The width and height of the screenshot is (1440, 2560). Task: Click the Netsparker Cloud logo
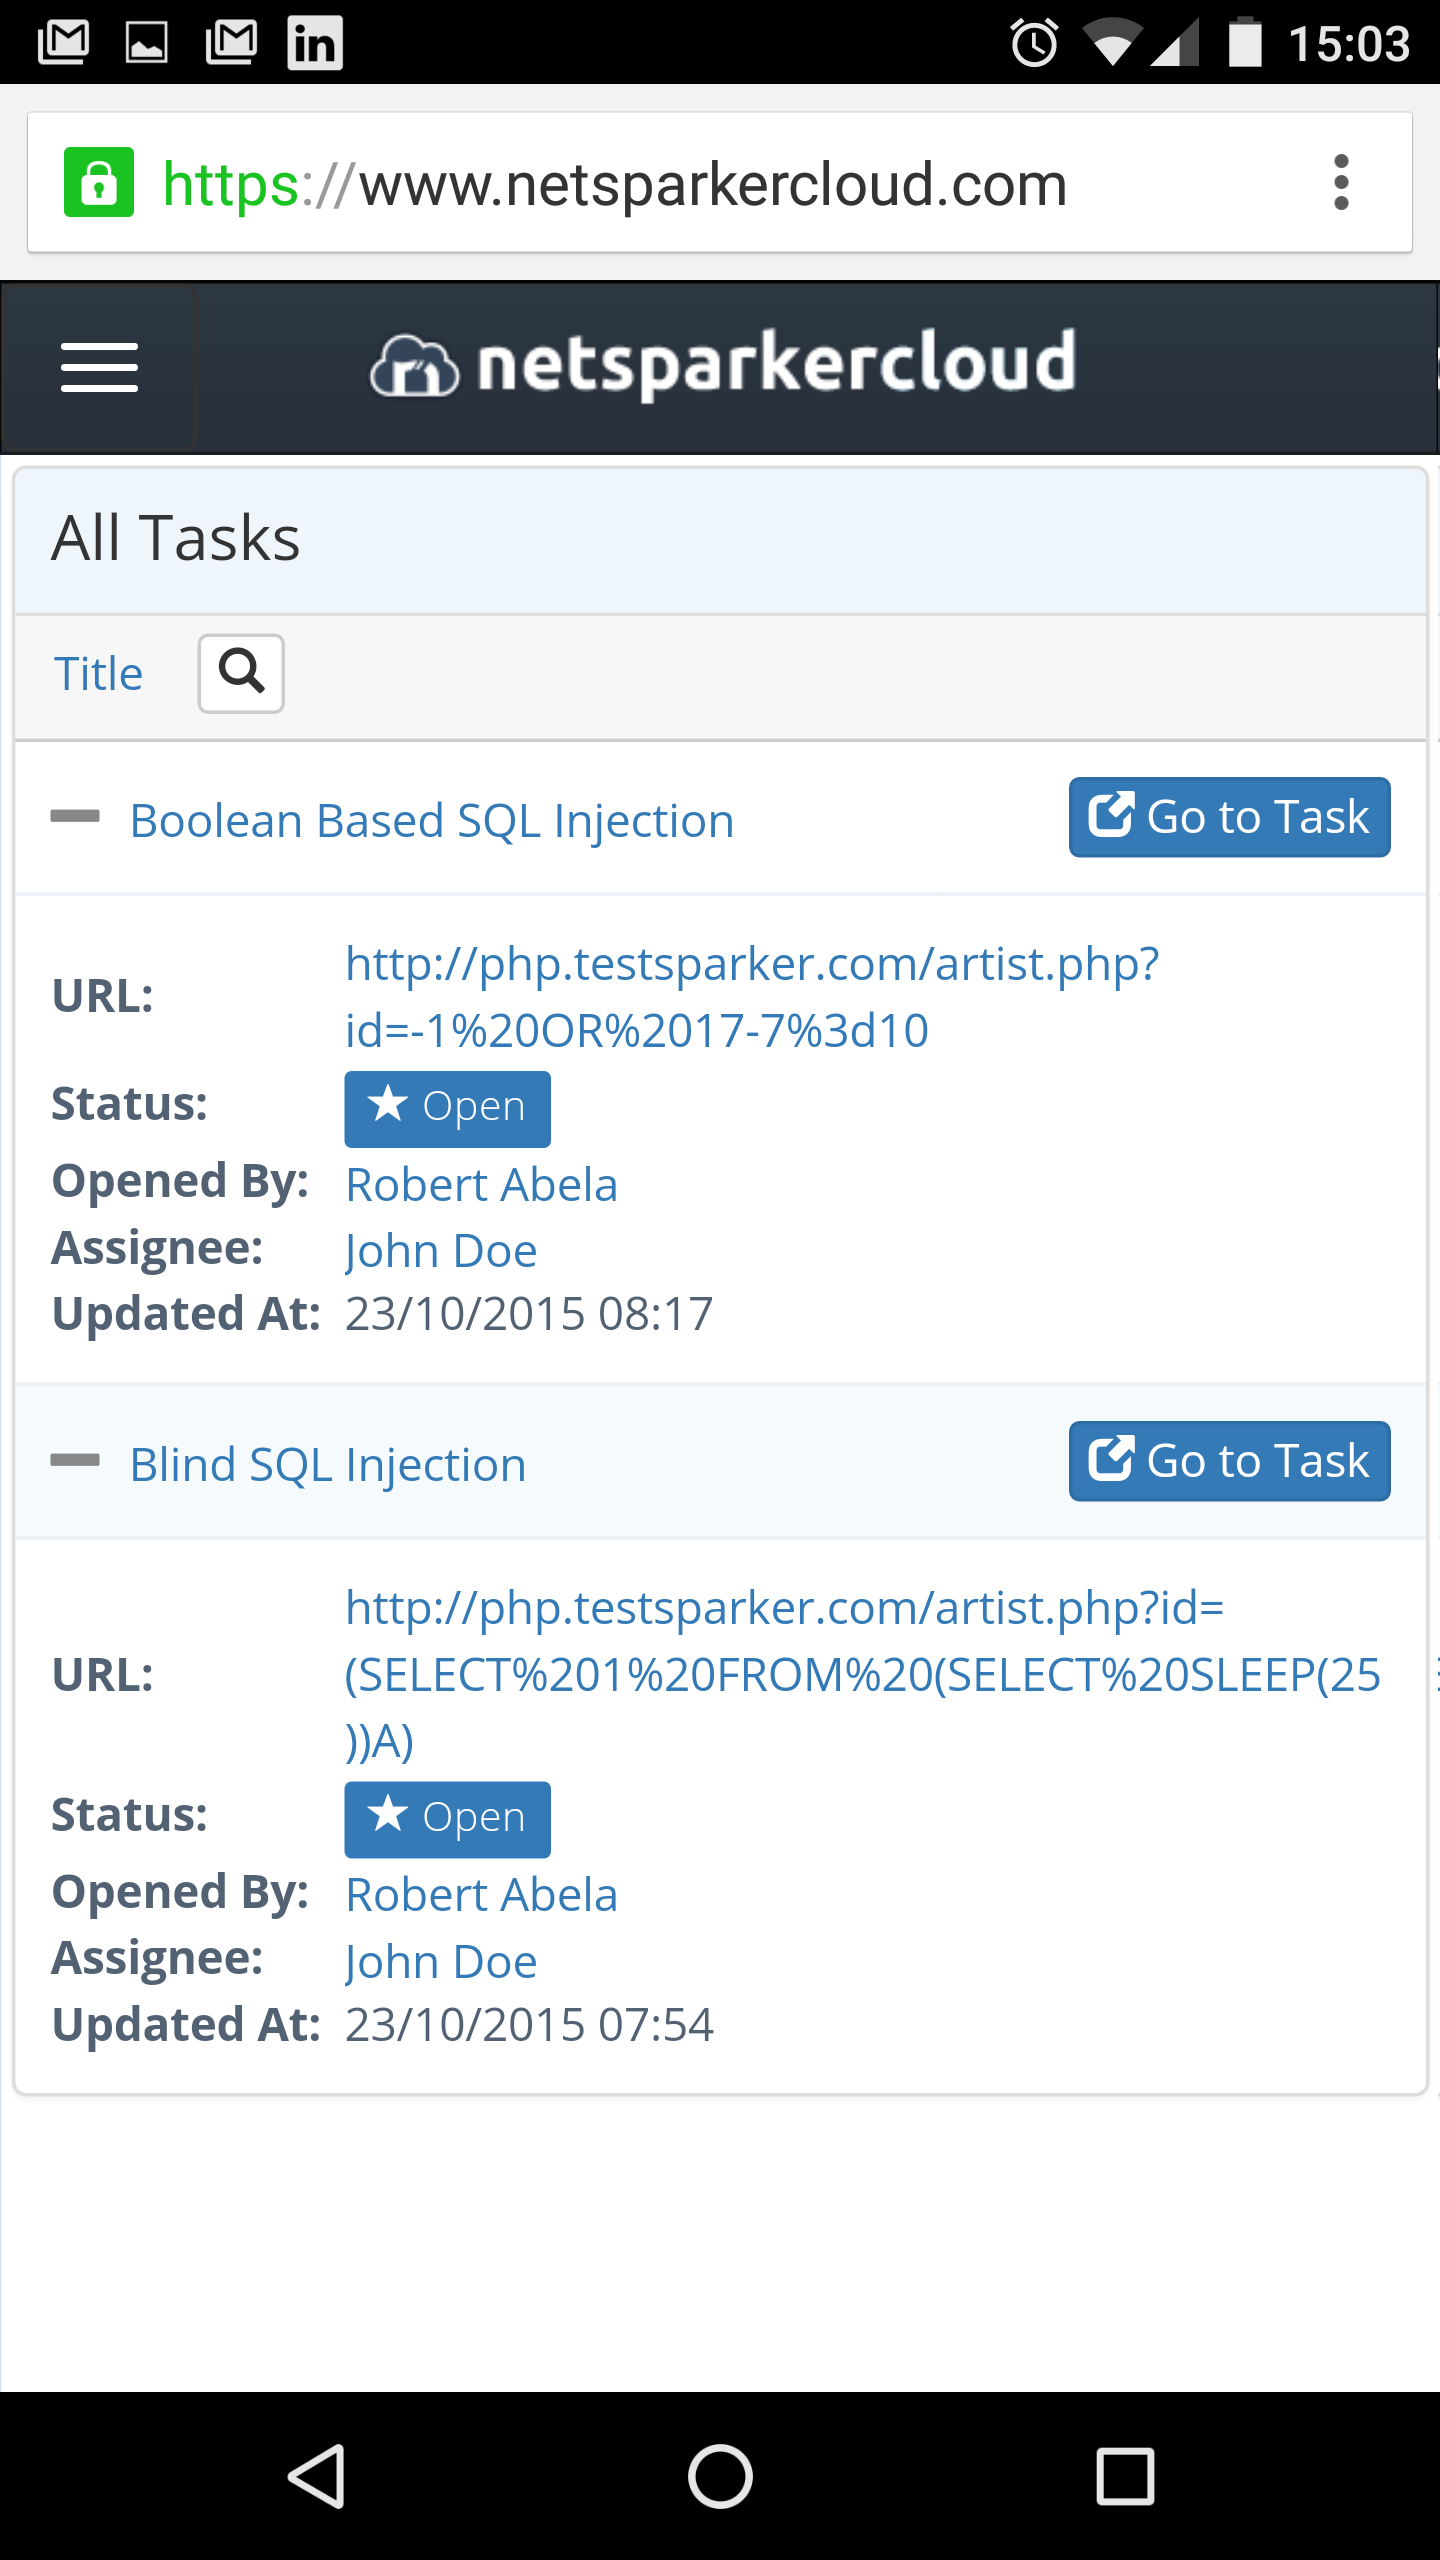[722, 365]
